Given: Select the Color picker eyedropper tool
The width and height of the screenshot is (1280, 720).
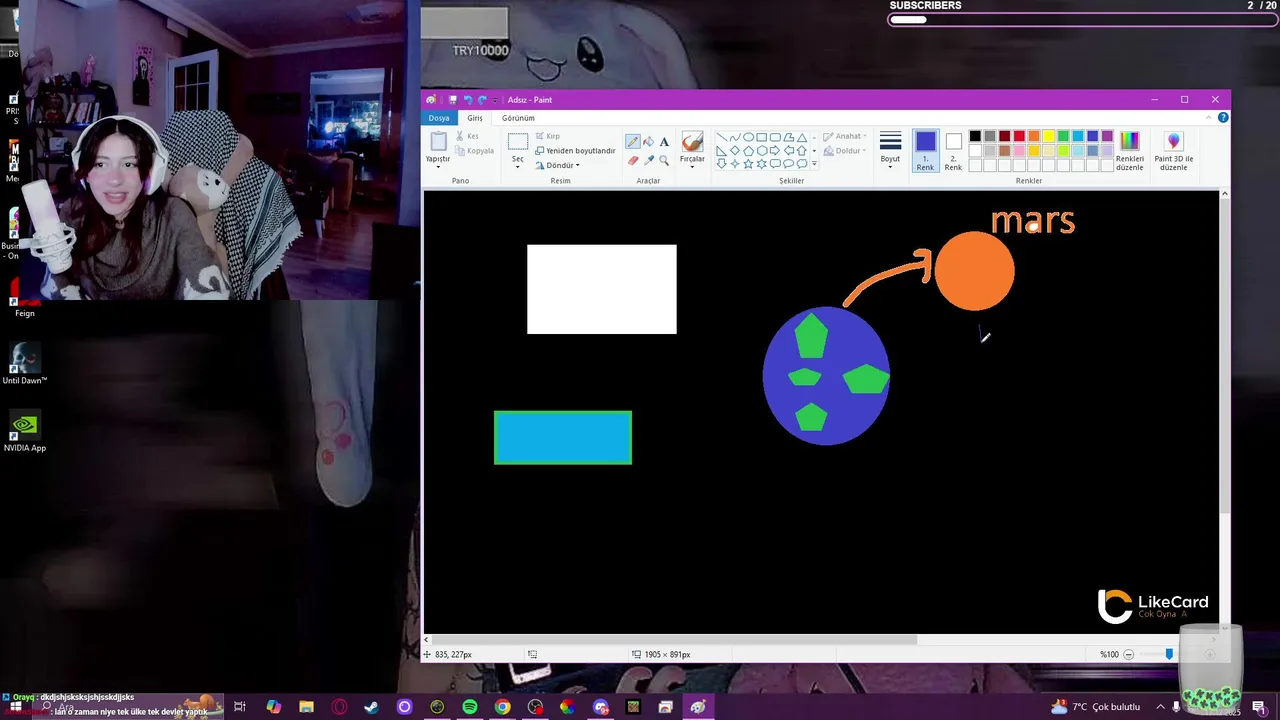Looking at the screenshot, I should (x=648, y=160).
